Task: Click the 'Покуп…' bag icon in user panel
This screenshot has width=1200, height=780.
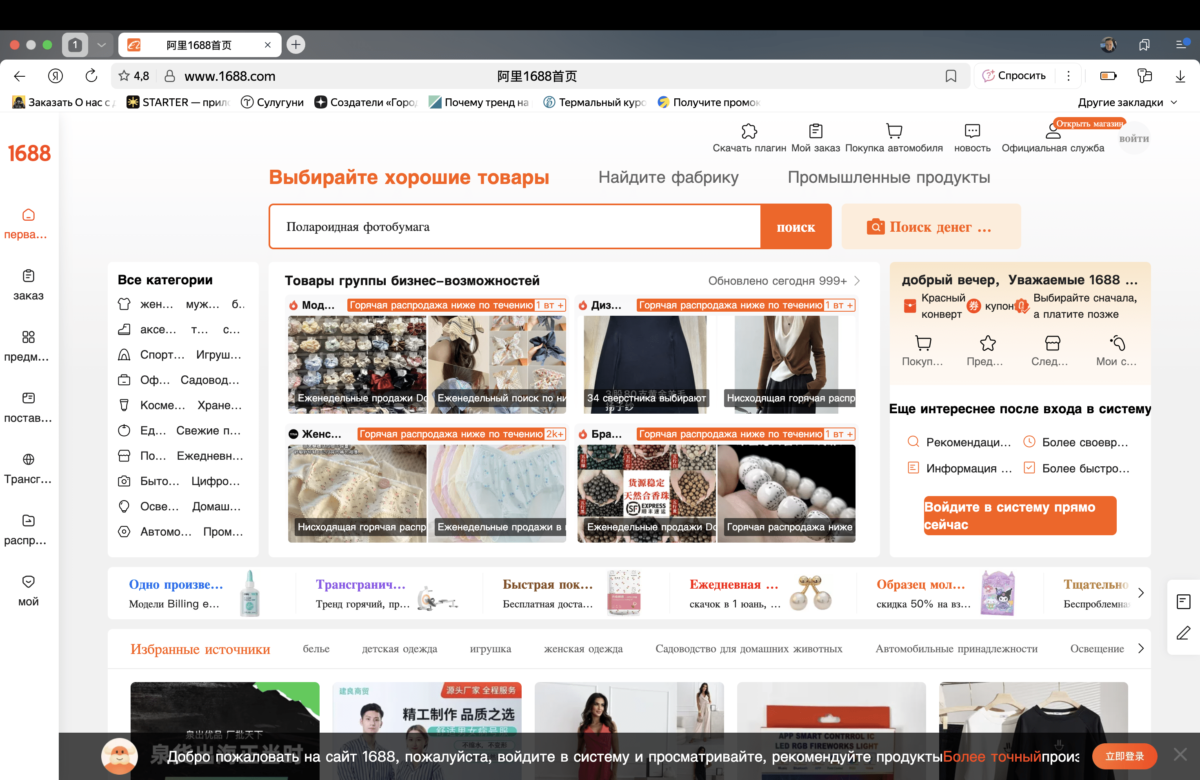Action: [x=922, y=342]
